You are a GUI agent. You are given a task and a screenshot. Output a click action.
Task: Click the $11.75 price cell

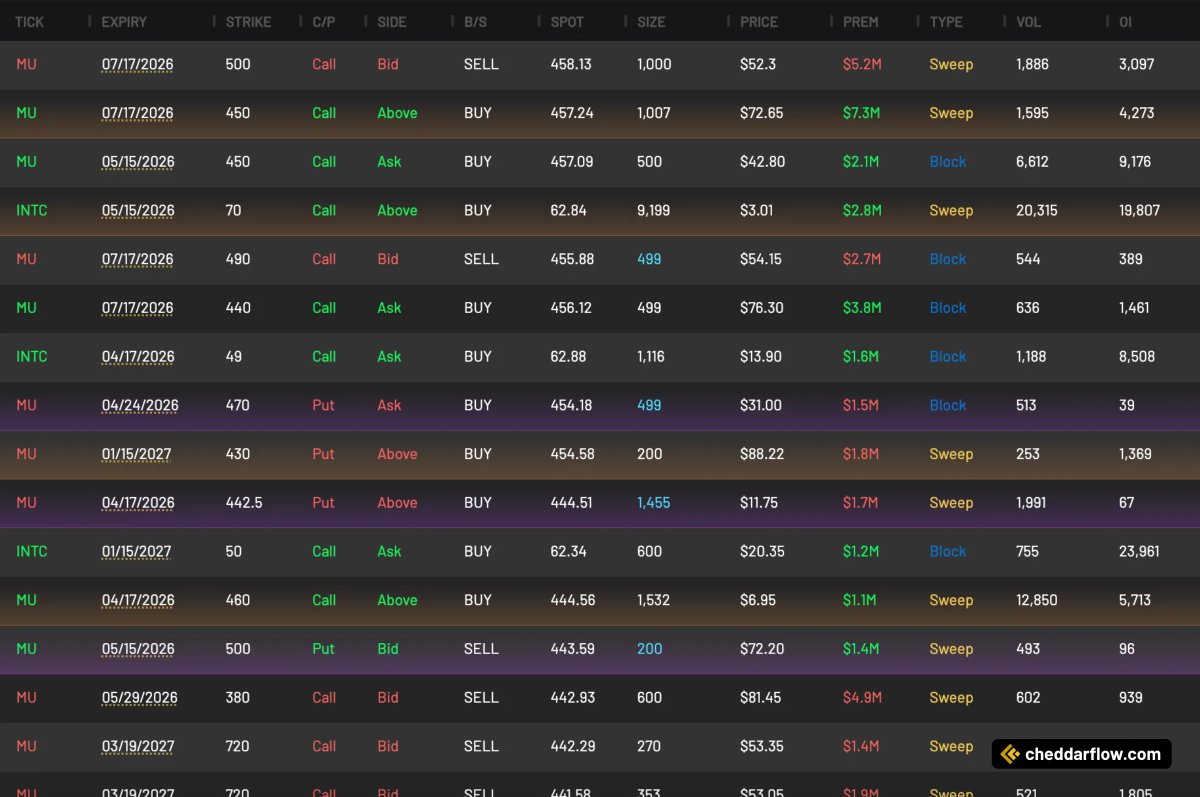tap(759, 503)
